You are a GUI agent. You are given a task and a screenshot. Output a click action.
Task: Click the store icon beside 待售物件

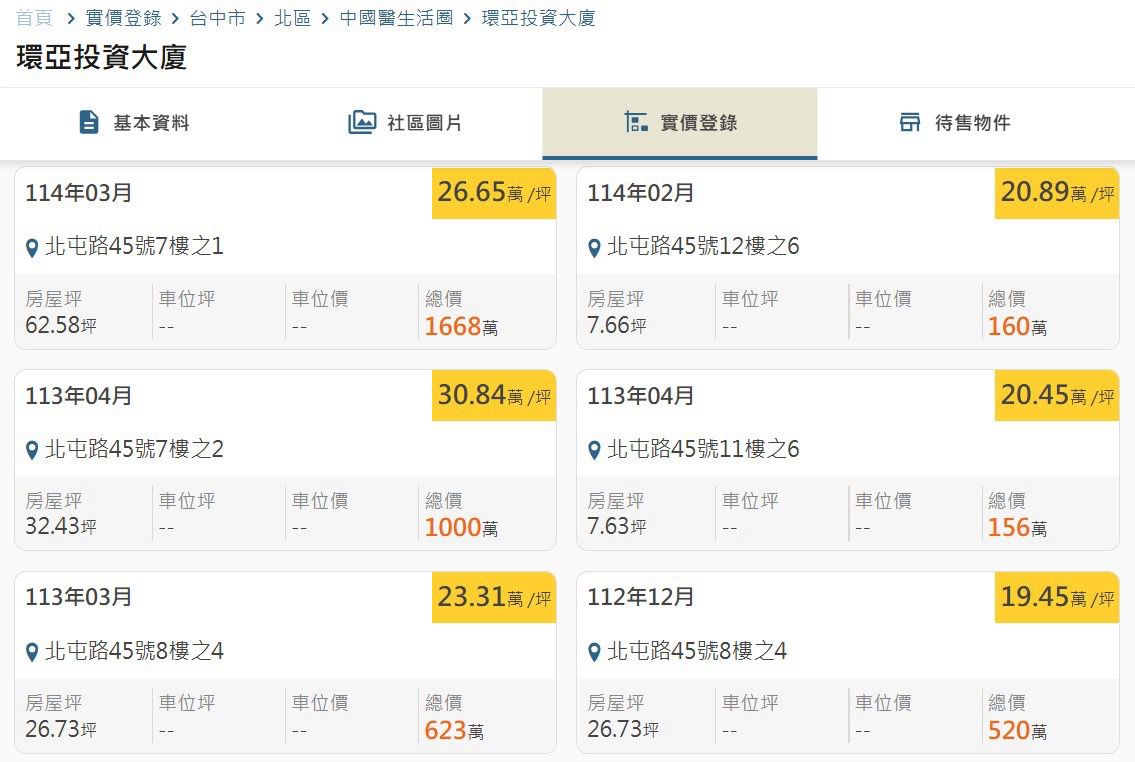[x=909, y=122]
